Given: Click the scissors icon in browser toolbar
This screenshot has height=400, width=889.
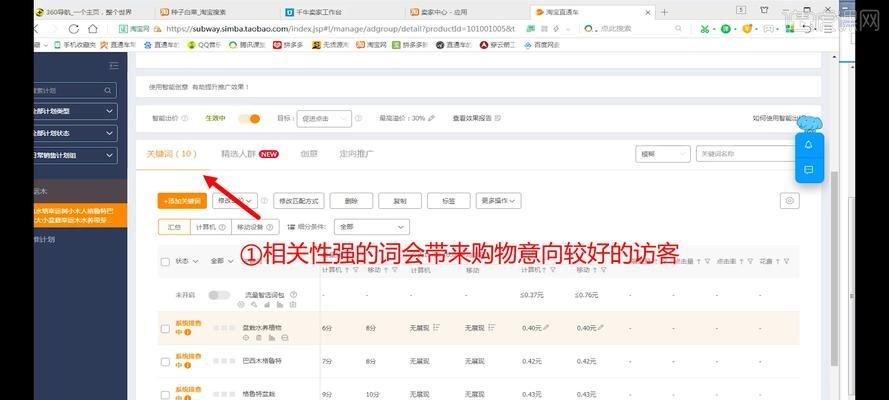Looking at the screenshot, I should (704, 29).
